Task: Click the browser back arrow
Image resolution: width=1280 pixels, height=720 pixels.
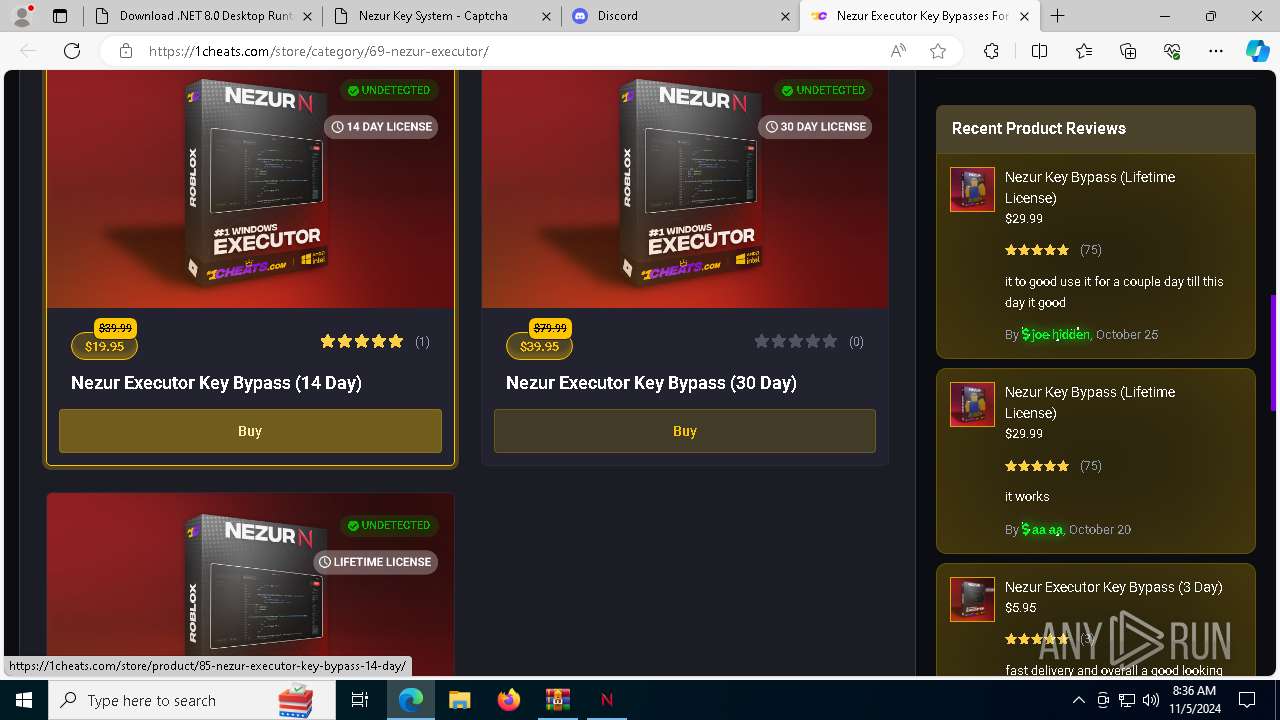Action: point(28,51)
